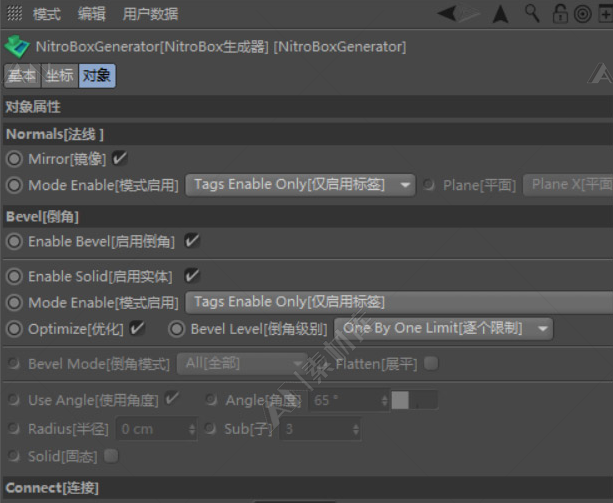Click the Normals[法线] section header
The height and width of the screenshot is (503, 613).
point(308,134)
